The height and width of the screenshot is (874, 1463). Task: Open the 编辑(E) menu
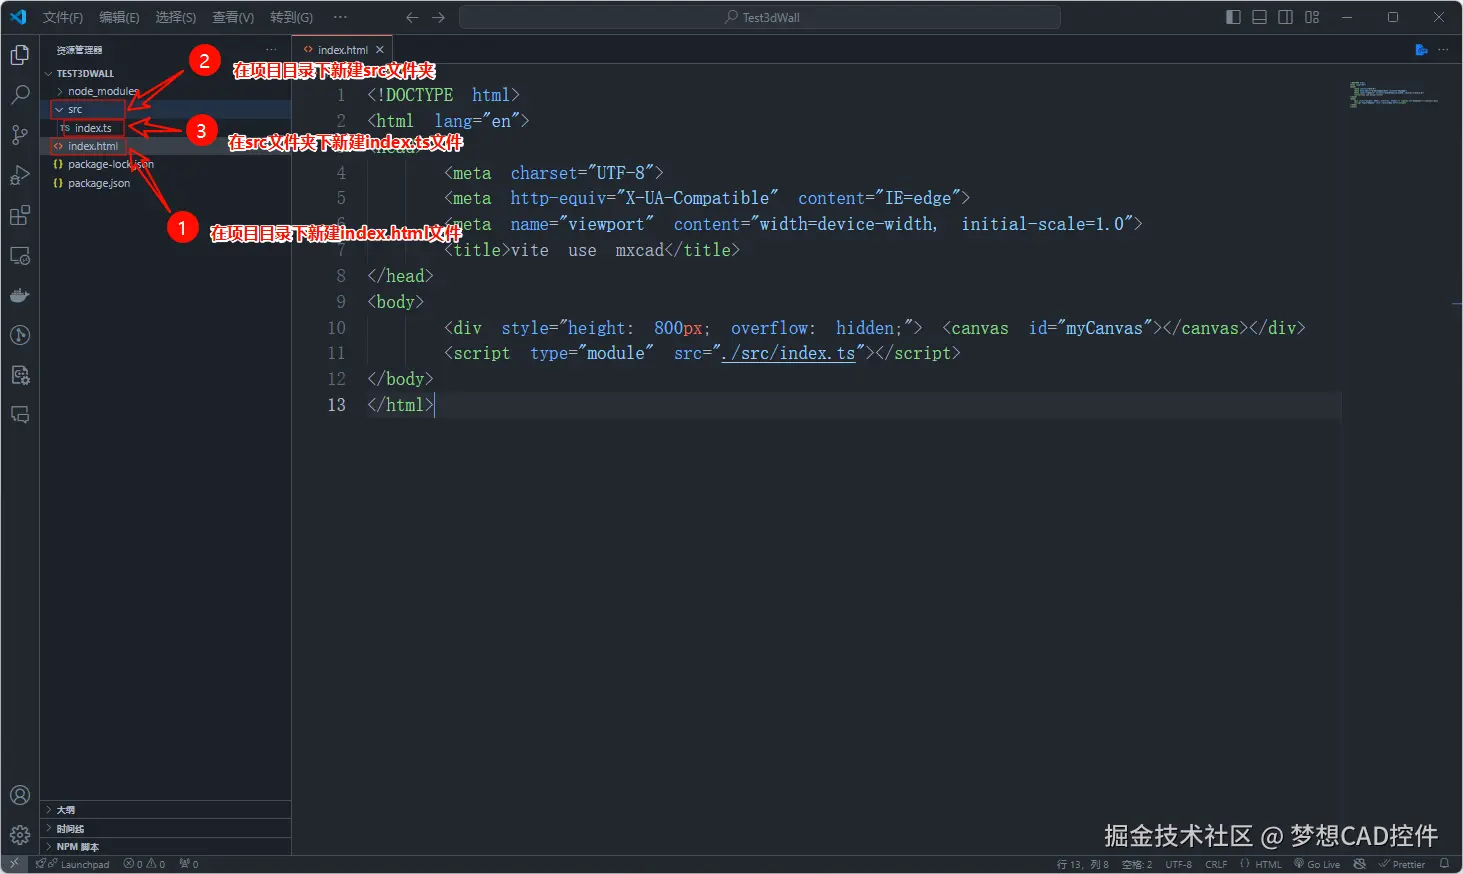tap(119, 17)
